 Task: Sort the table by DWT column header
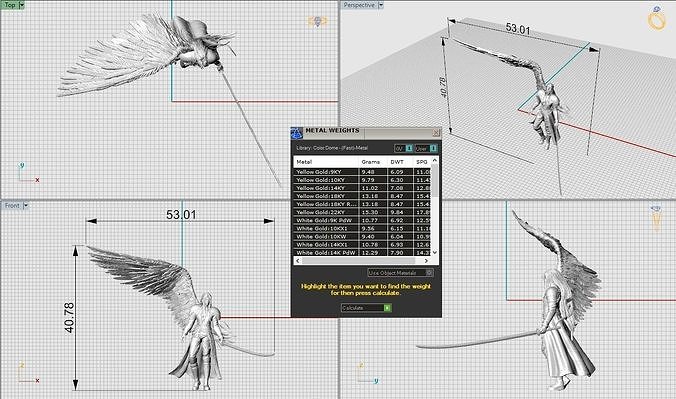coord(400,162)
